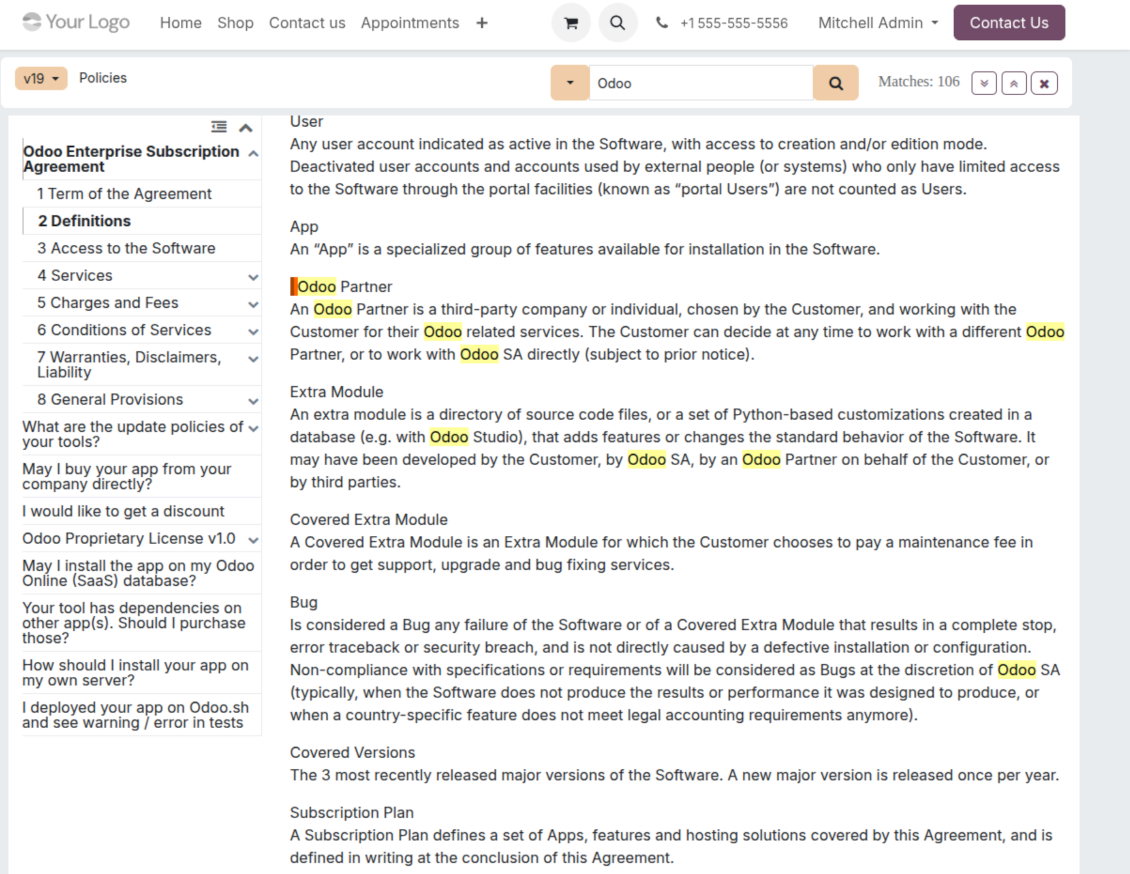The height and width of the screenshot is (874, 1130).
Task: Open the search options dropdown arrow
Action: [x=570, y=83]
